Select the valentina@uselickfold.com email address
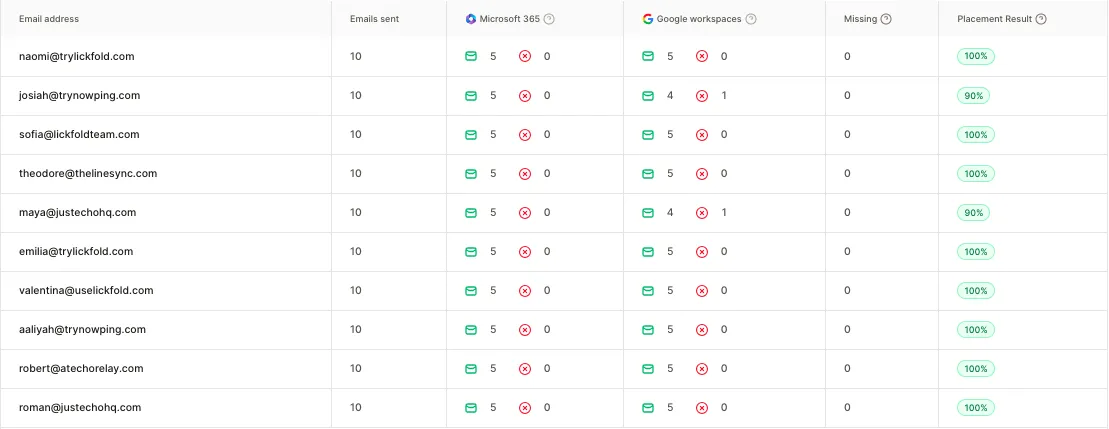This screenshot has width=1109, height=429. click(86, 291)
